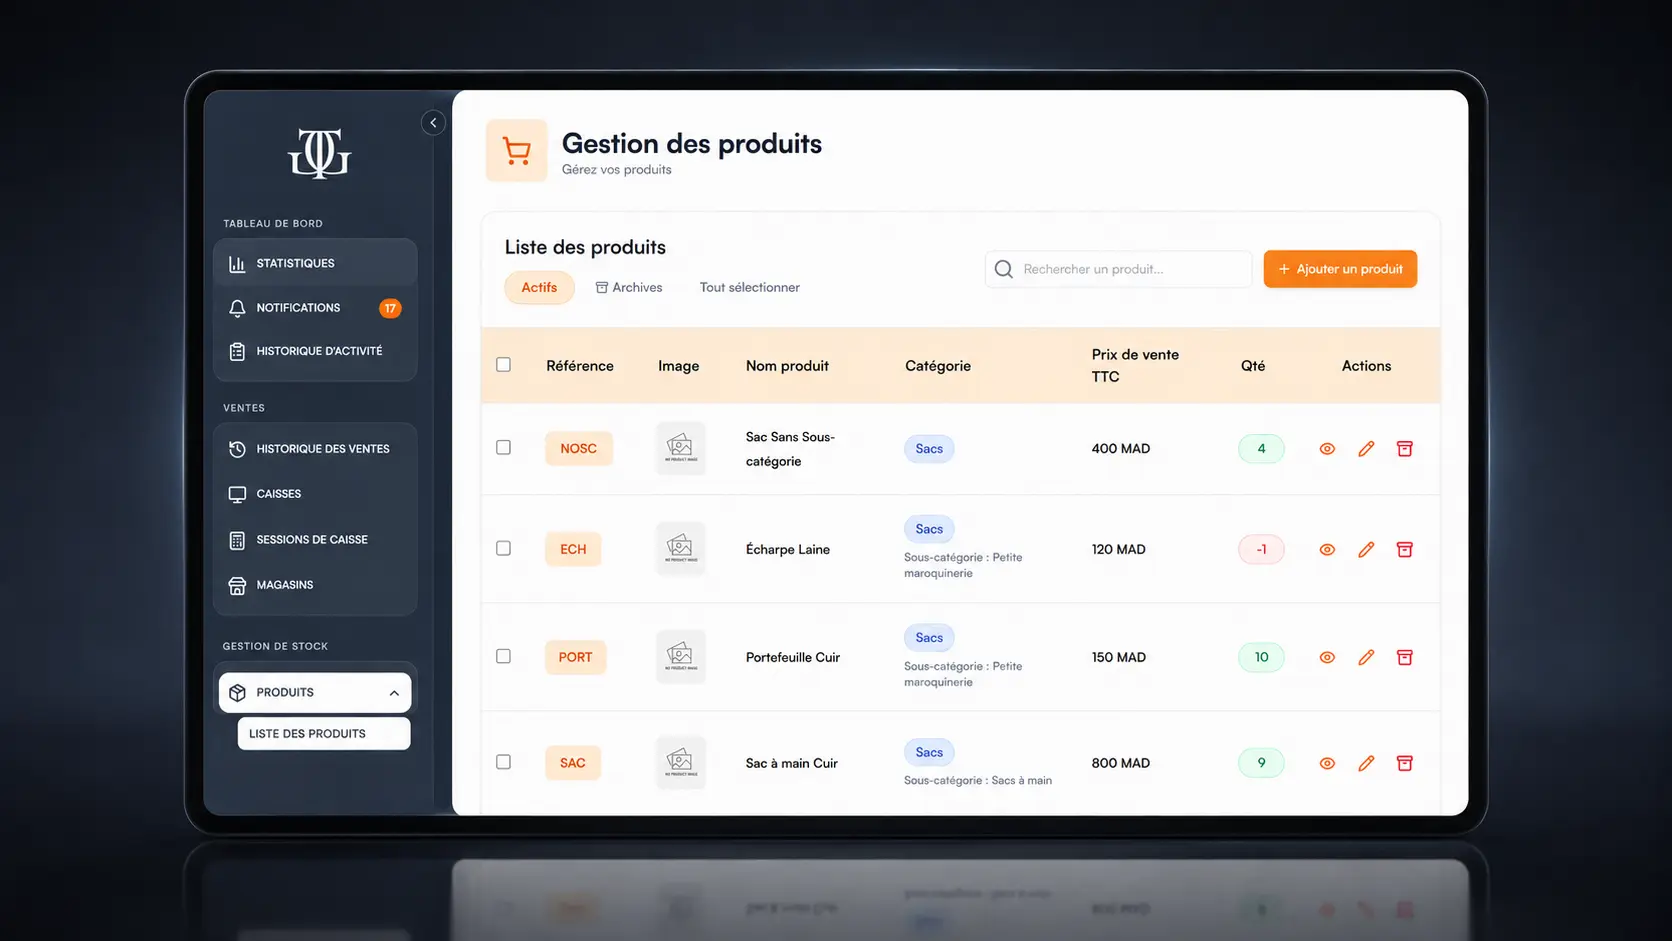Click the Écharpe Laine product image thumbnail
1672x941 pixels.
[680, 549]
